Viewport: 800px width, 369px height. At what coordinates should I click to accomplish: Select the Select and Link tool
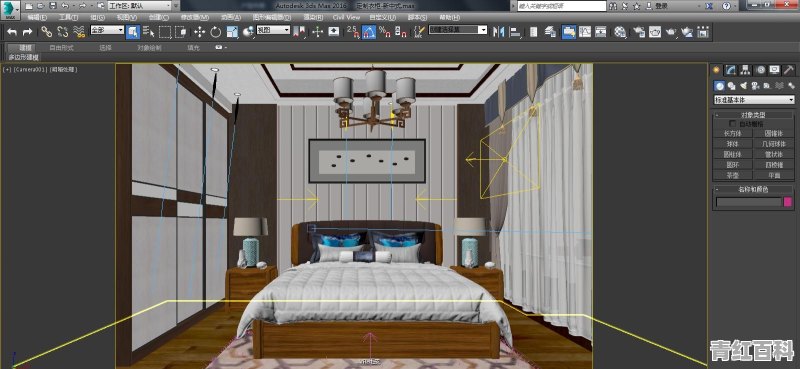[x=46, y=32]
